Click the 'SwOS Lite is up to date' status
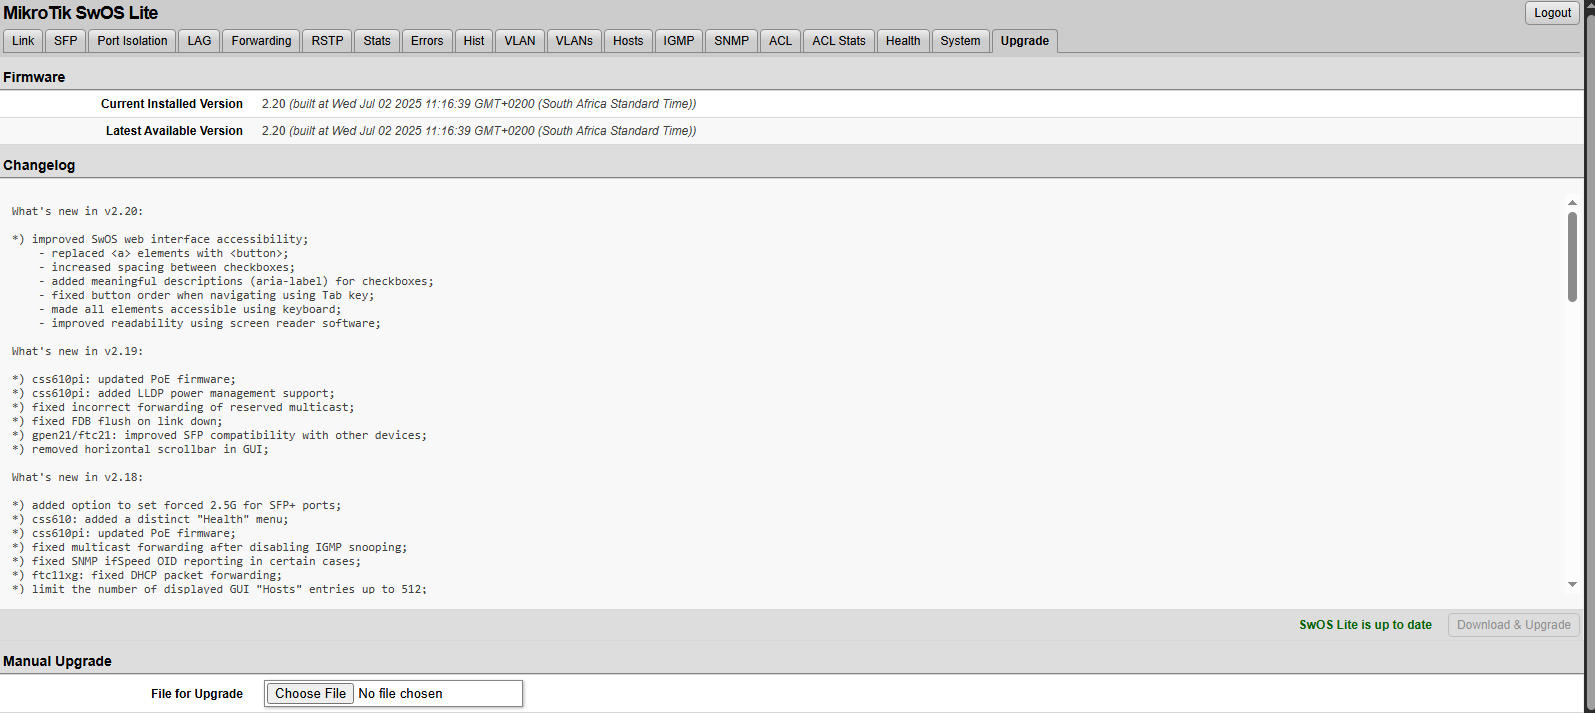The height and width of the screenshot is (713, 1595). tap(1365, 625)
